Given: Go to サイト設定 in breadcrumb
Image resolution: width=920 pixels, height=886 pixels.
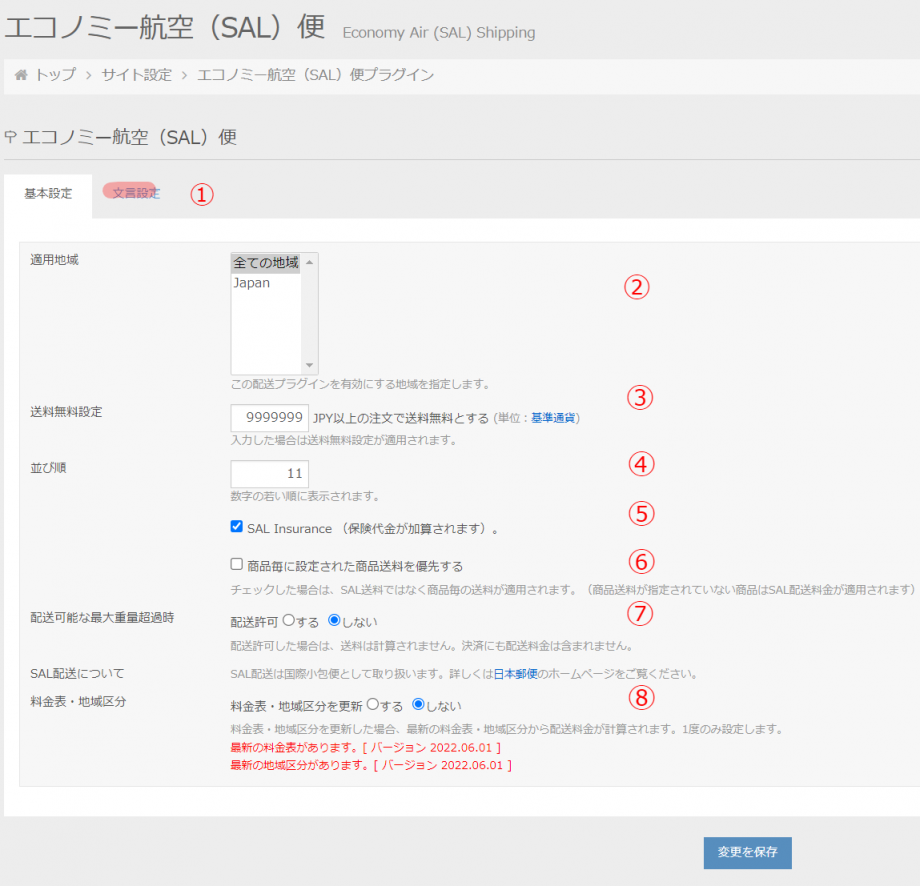Looking at the screenshot, I should pos(136,75).
